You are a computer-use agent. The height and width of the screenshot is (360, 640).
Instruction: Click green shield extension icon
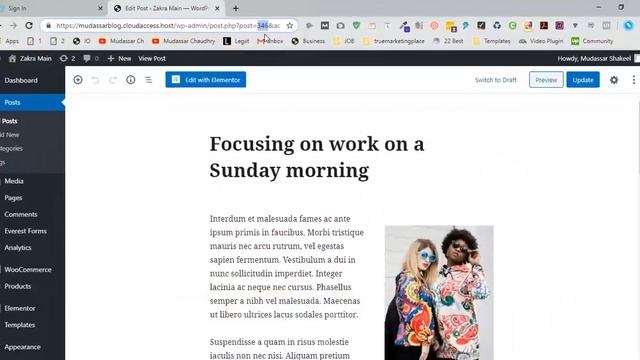click(x=356, y=25)
